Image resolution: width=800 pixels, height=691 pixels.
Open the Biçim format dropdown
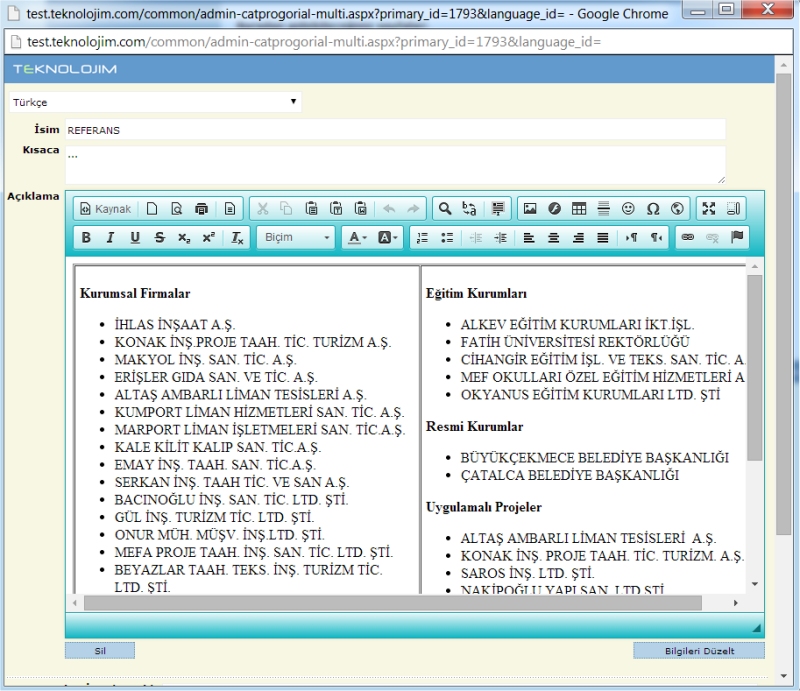click(296, 238)
